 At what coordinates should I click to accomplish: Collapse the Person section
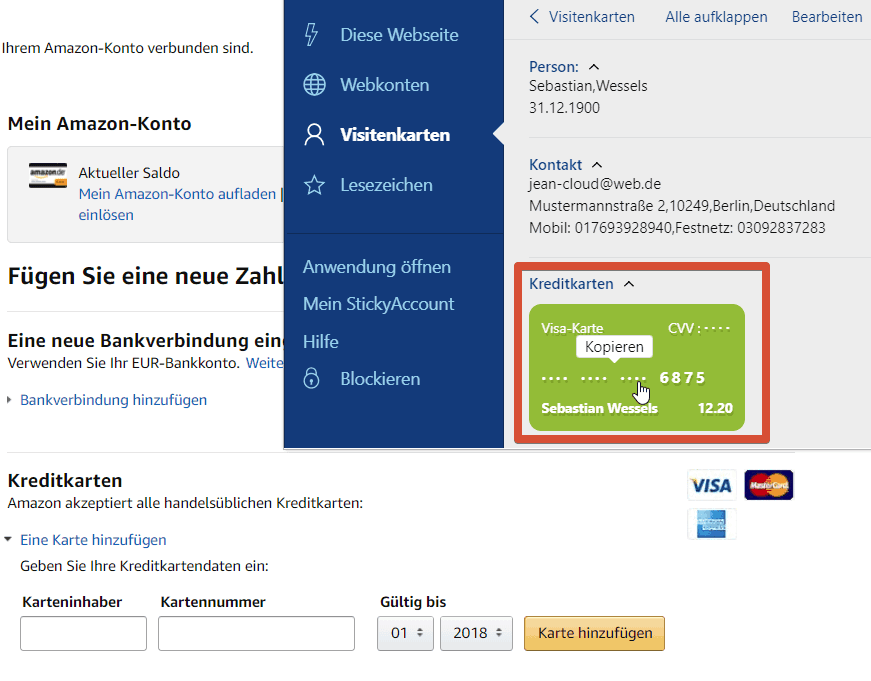(x=594, y=67)
